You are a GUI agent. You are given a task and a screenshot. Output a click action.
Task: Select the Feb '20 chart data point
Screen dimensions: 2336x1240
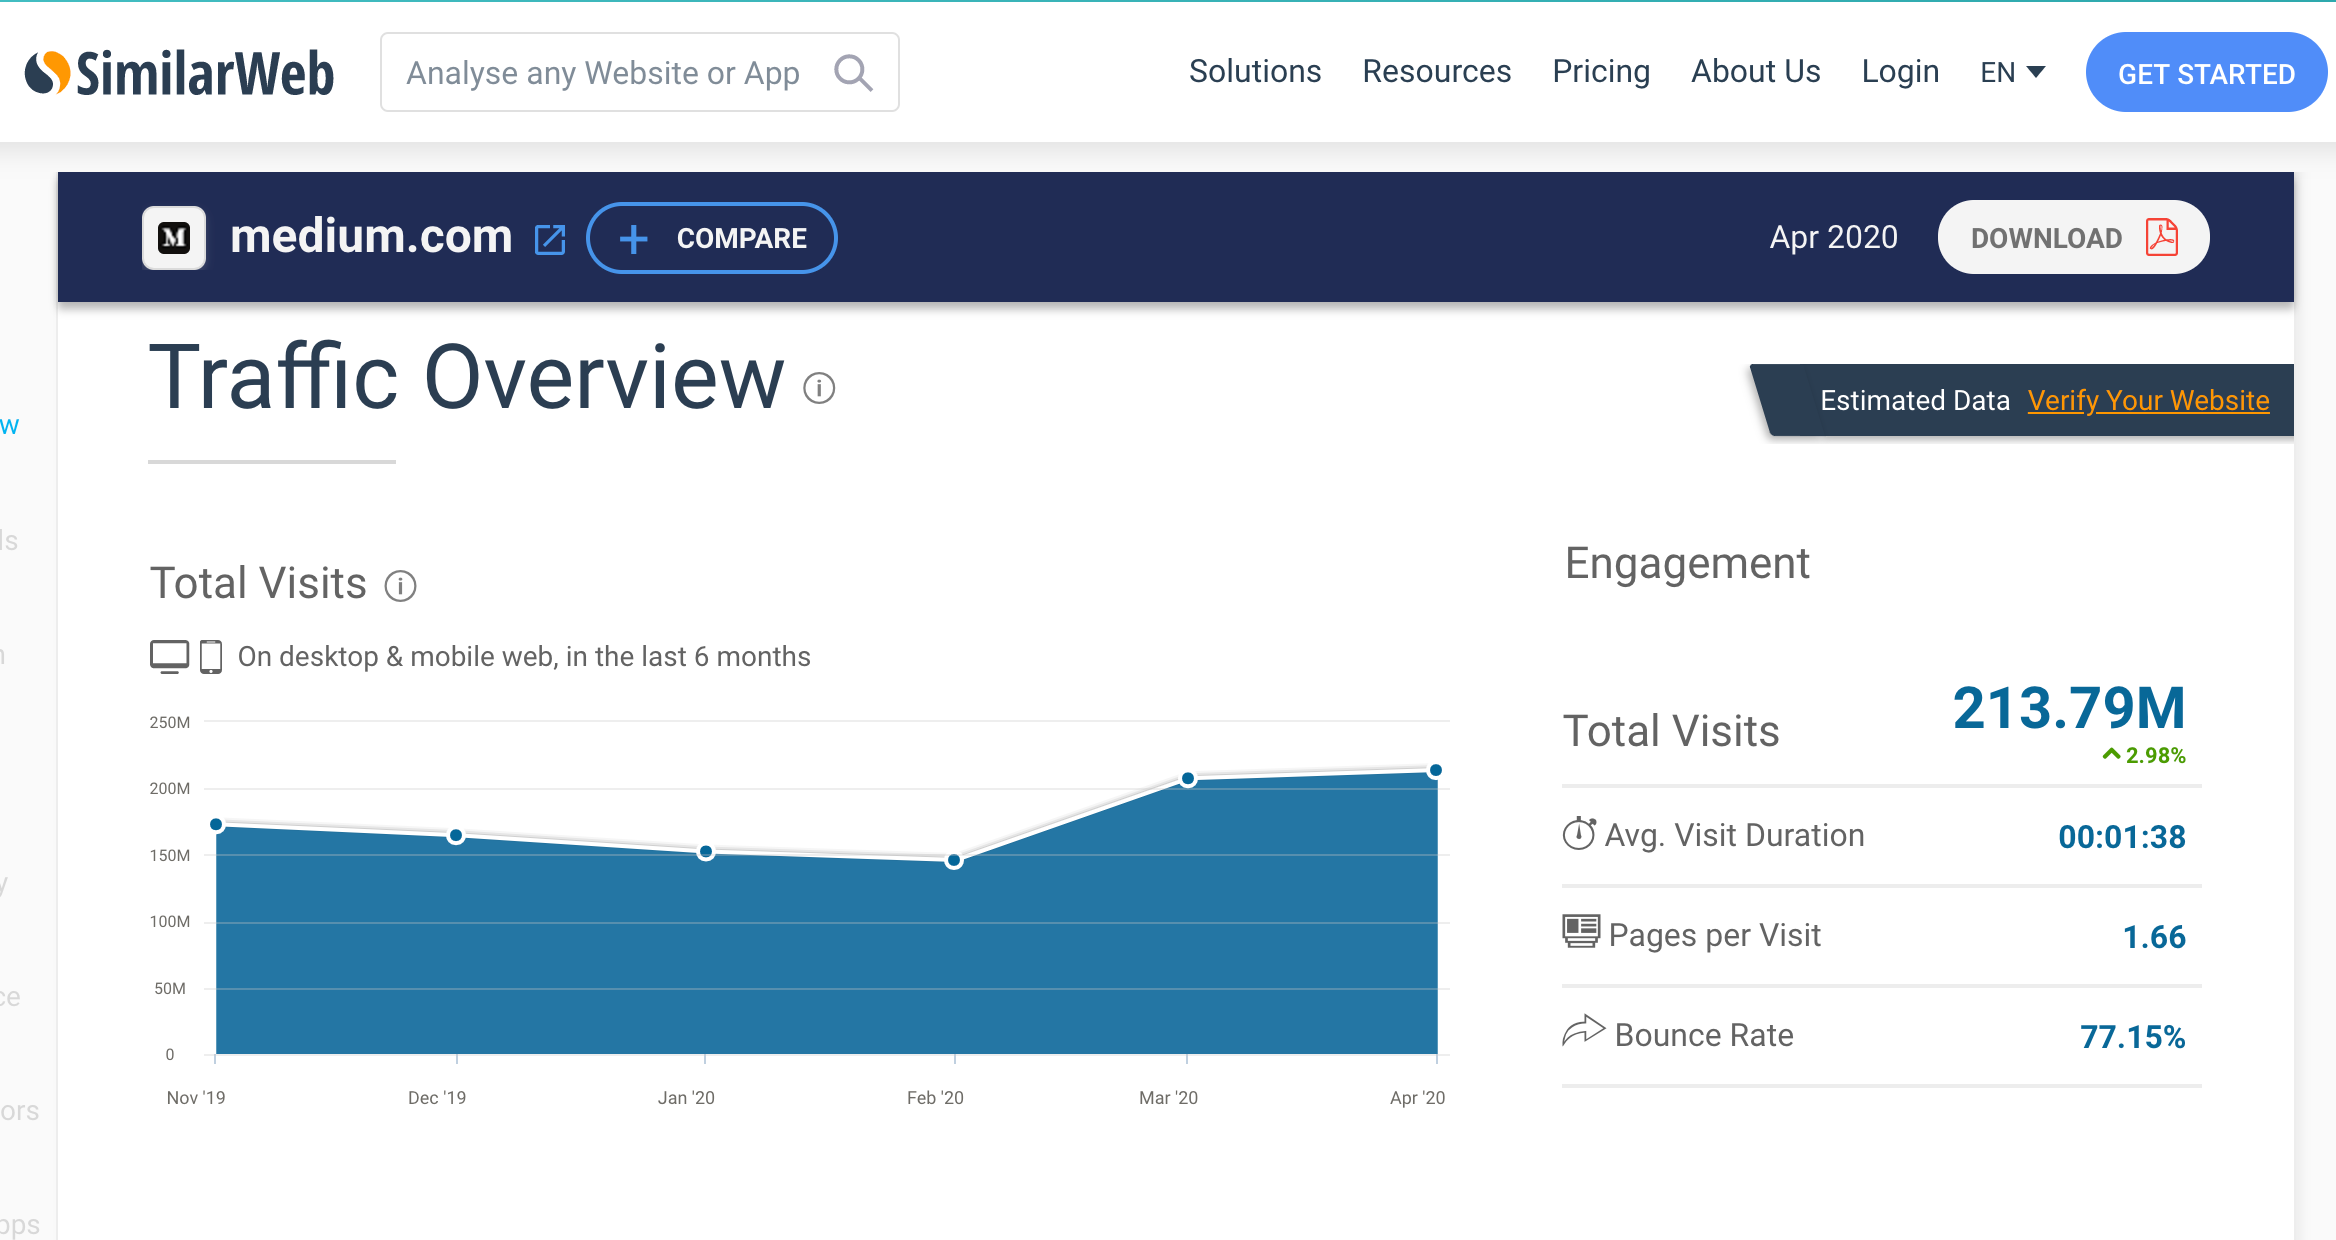coord(954,861)
